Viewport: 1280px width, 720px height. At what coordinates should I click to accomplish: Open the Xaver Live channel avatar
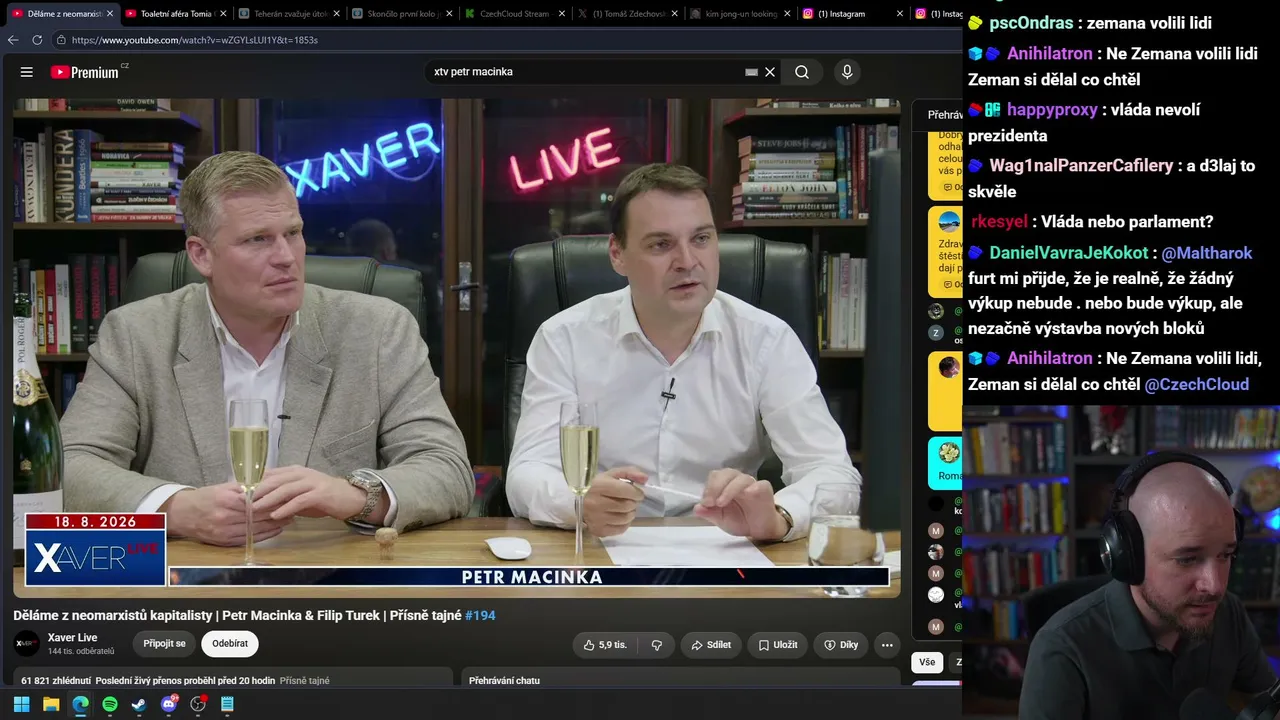(26, 643)
